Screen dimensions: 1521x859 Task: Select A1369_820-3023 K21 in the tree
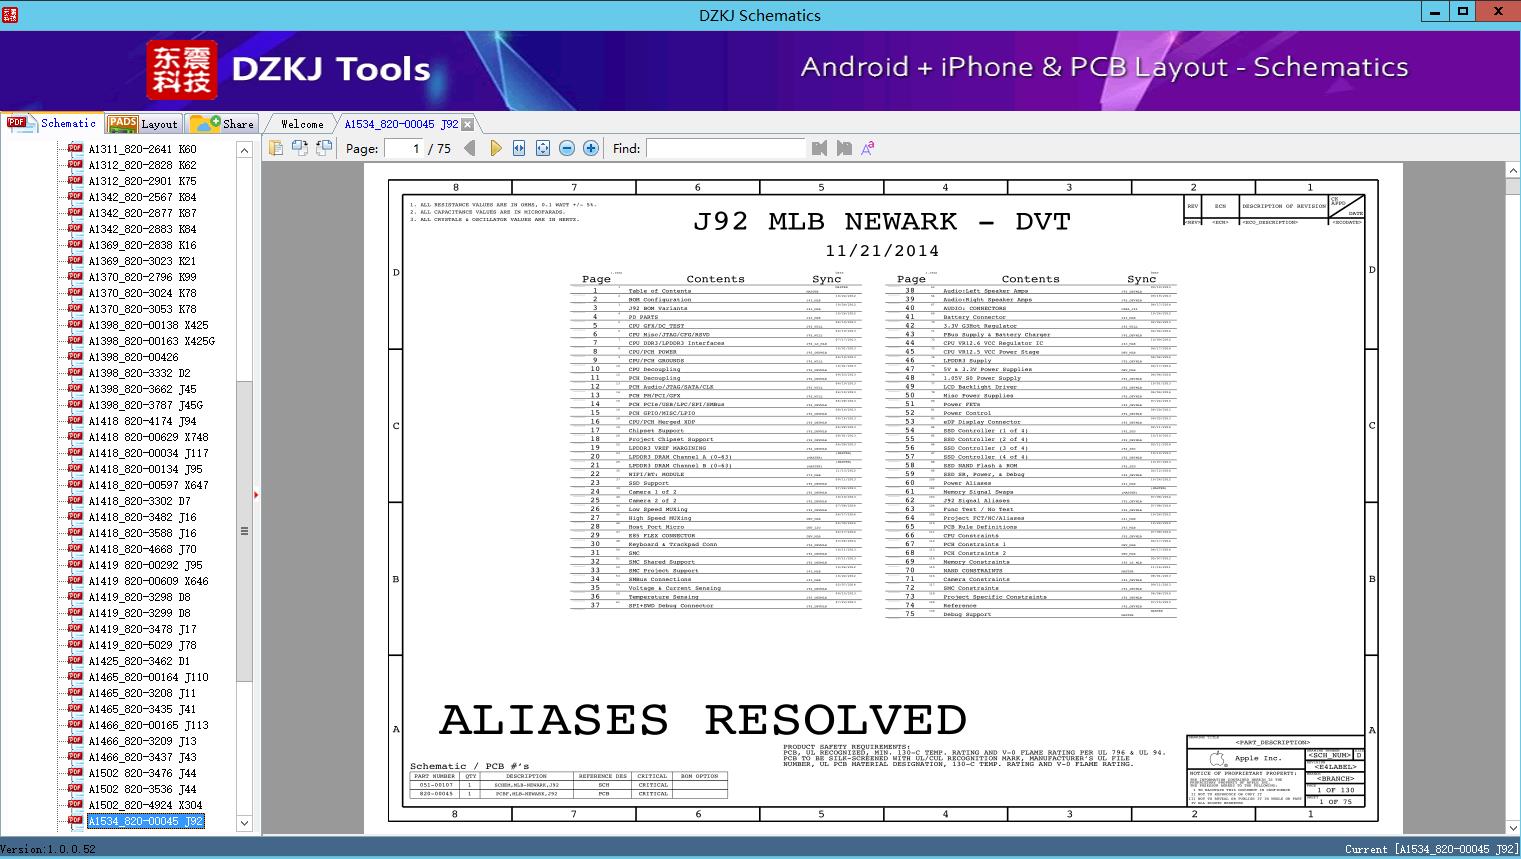142,261
